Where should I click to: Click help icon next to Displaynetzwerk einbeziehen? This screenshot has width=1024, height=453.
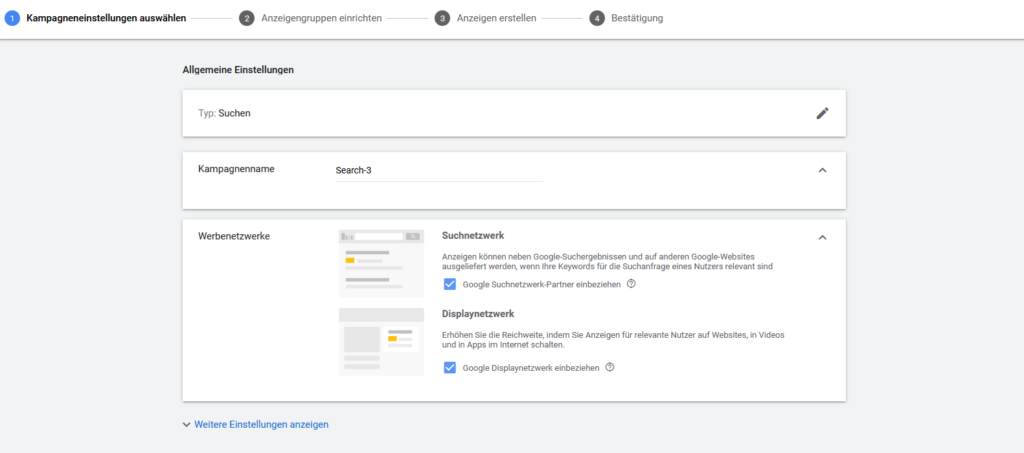click(x=610, y=367)
